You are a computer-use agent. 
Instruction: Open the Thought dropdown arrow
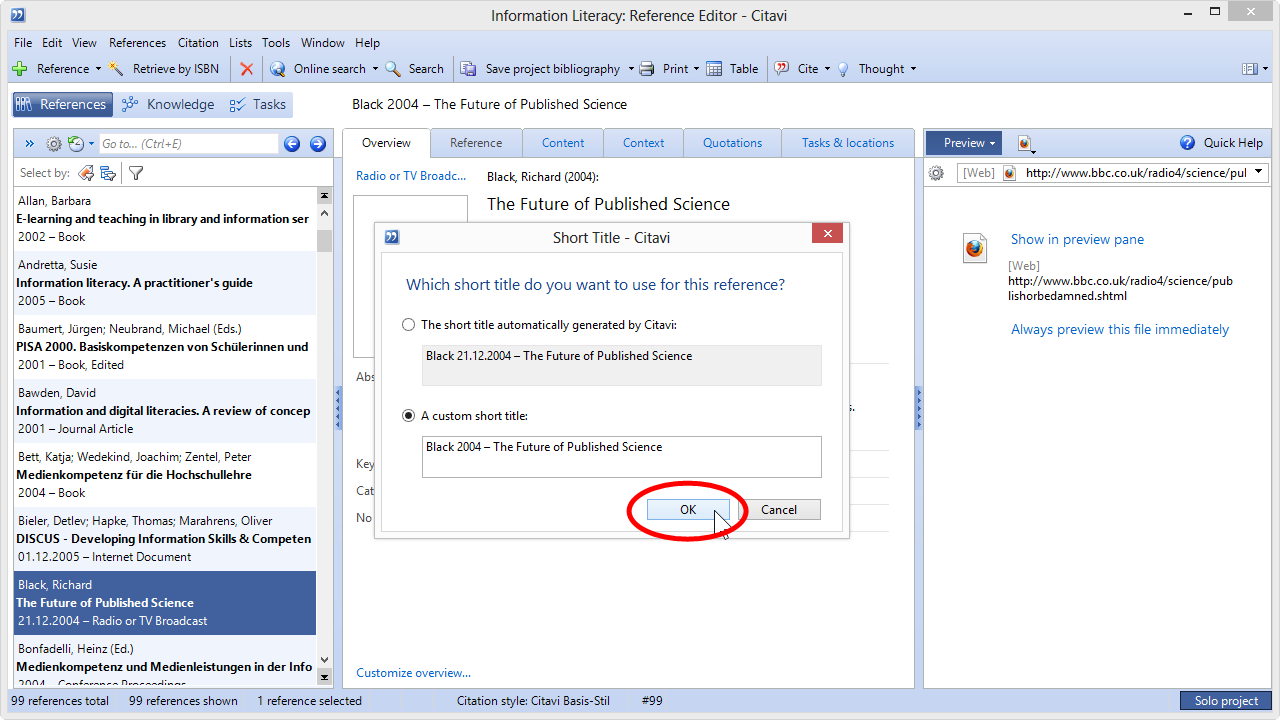click(913, 69)
